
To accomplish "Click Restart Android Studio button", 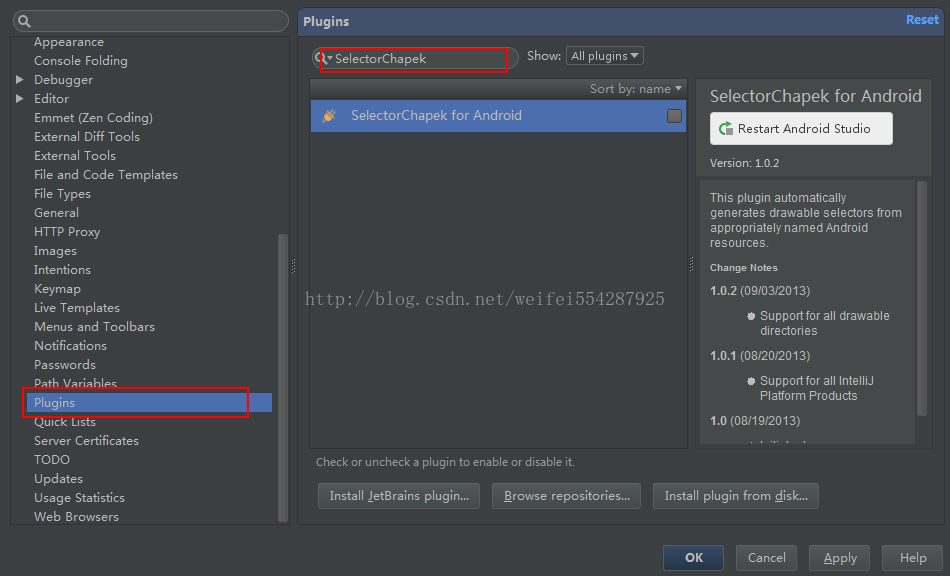I will (x=801, y=128).
